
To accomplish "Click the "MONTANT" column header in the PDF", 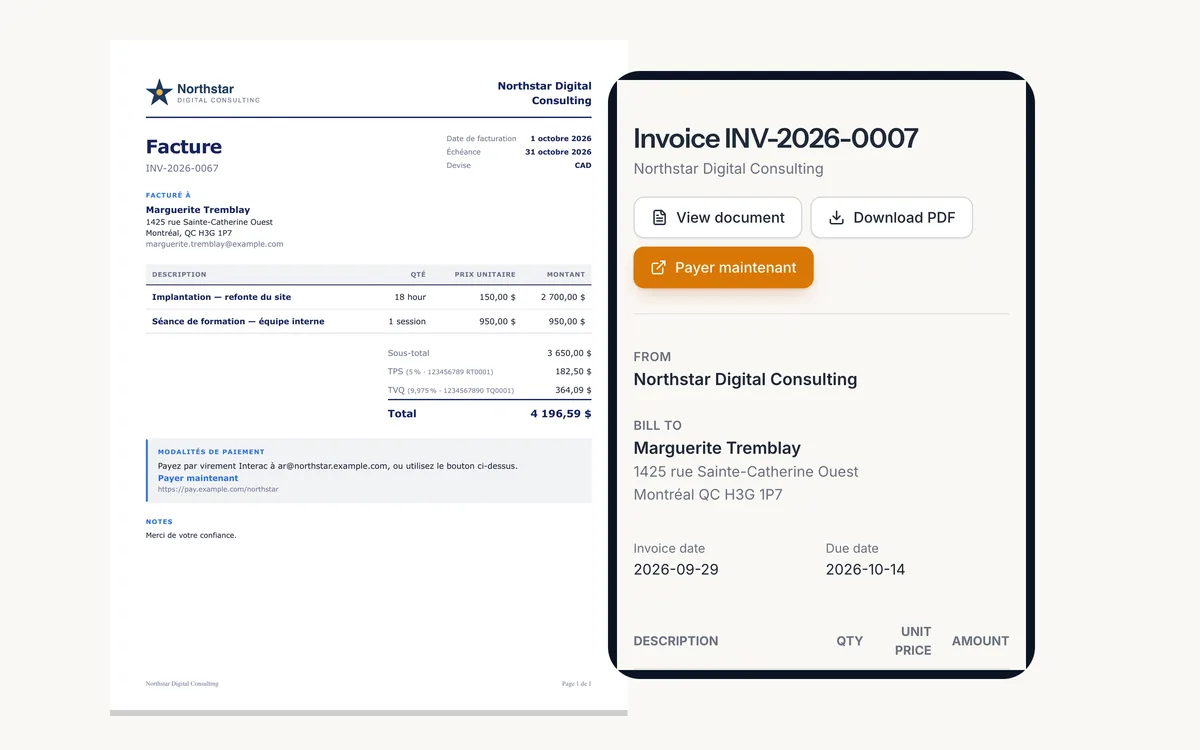I will (x=566, y=274).
